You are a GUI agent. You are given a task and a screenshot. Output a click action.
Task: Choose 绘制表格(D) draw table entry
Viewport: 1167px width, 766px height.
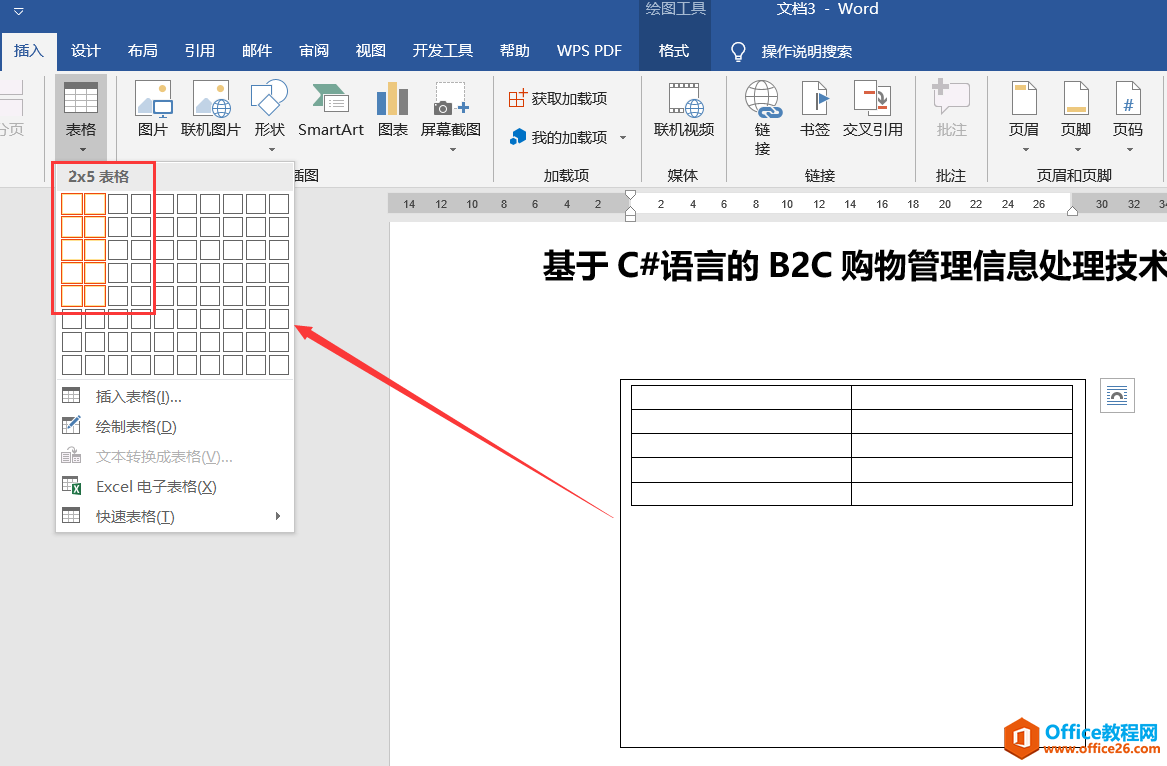pos(175,427)
